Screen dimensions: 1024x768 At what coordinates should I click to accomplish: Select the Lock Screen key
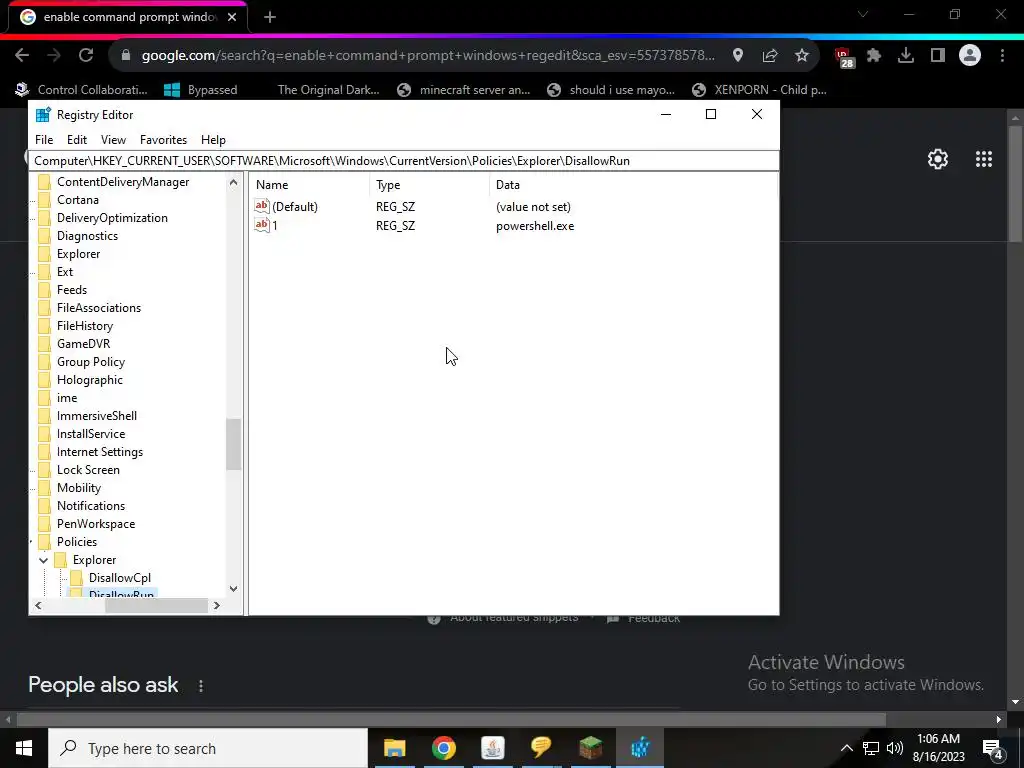point(88,470)
